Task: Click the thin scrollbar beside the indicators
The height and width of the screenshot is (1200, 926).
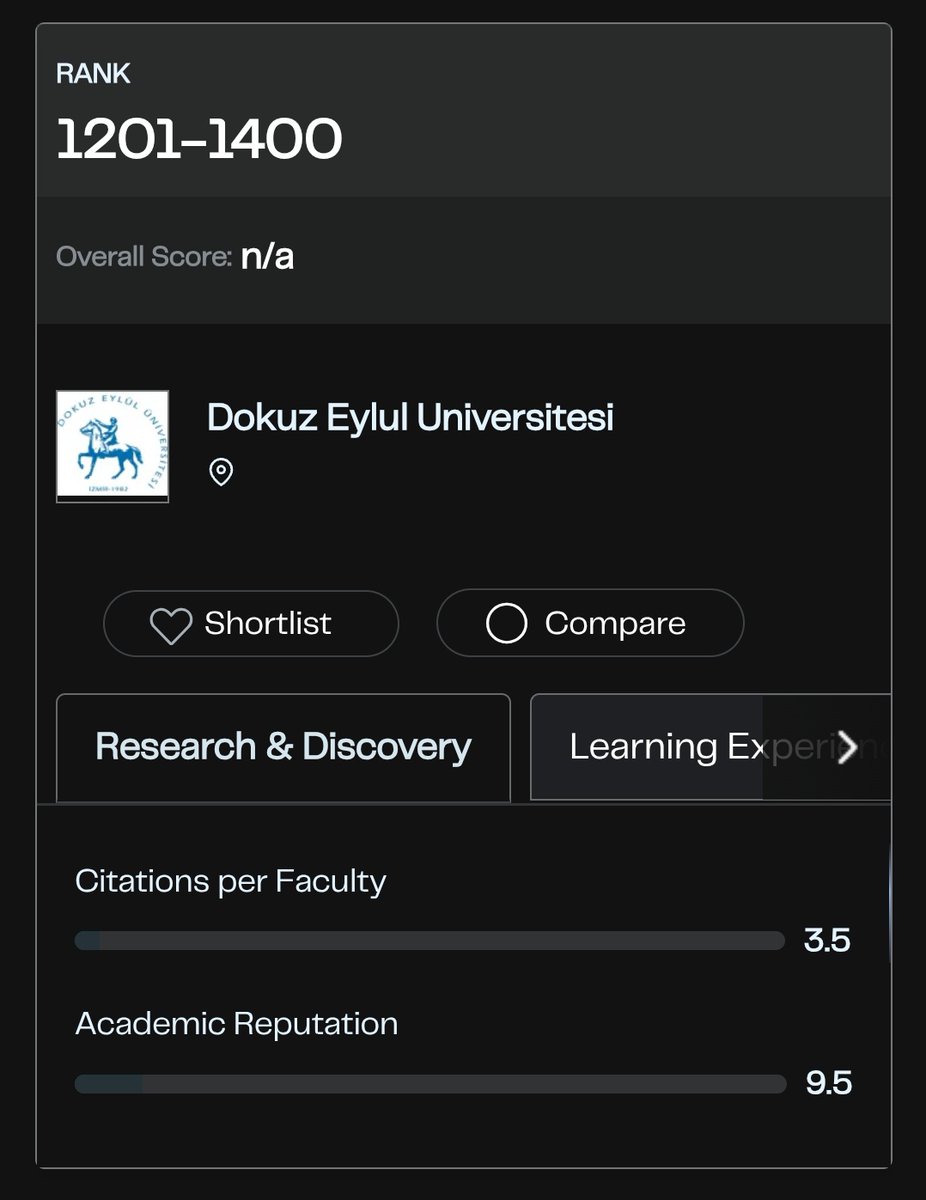Action: pos(889,903)
